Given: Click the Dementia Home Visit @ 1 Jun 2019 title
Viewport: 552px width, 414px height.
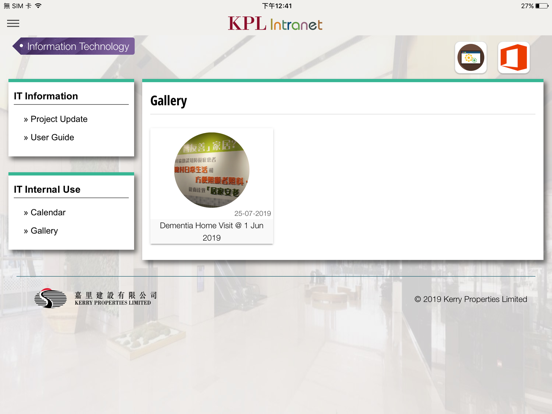Looking at the screenshot, I should click(212, 232).
